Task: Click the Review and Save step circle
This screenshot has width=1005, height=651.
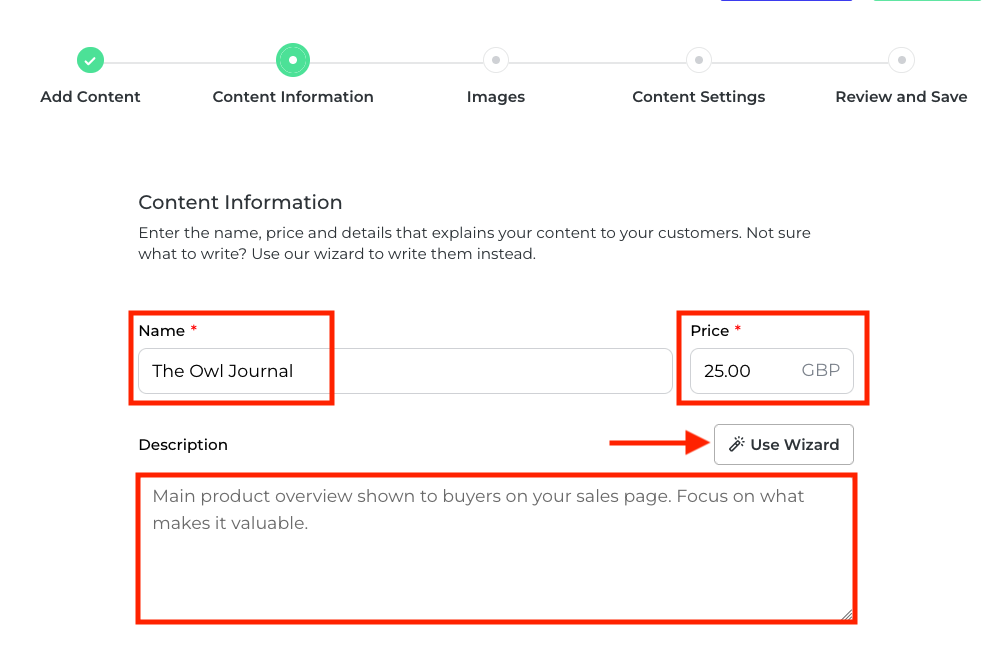Action: (x=901, y=61)
